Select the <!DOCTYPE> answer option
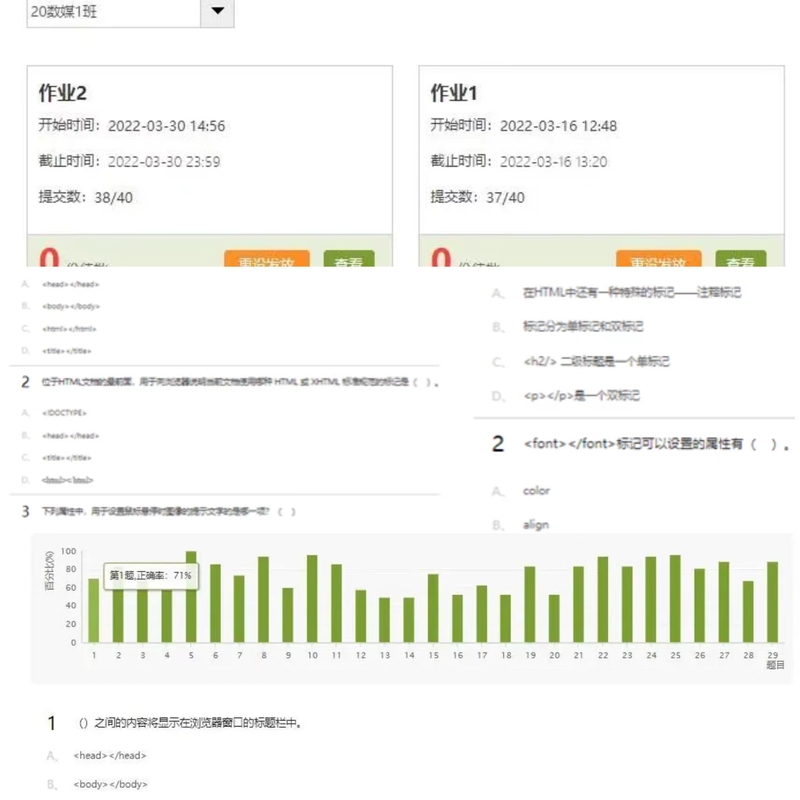Image resolution: width=800 pixels, height=800 pixels. [65, 412]
